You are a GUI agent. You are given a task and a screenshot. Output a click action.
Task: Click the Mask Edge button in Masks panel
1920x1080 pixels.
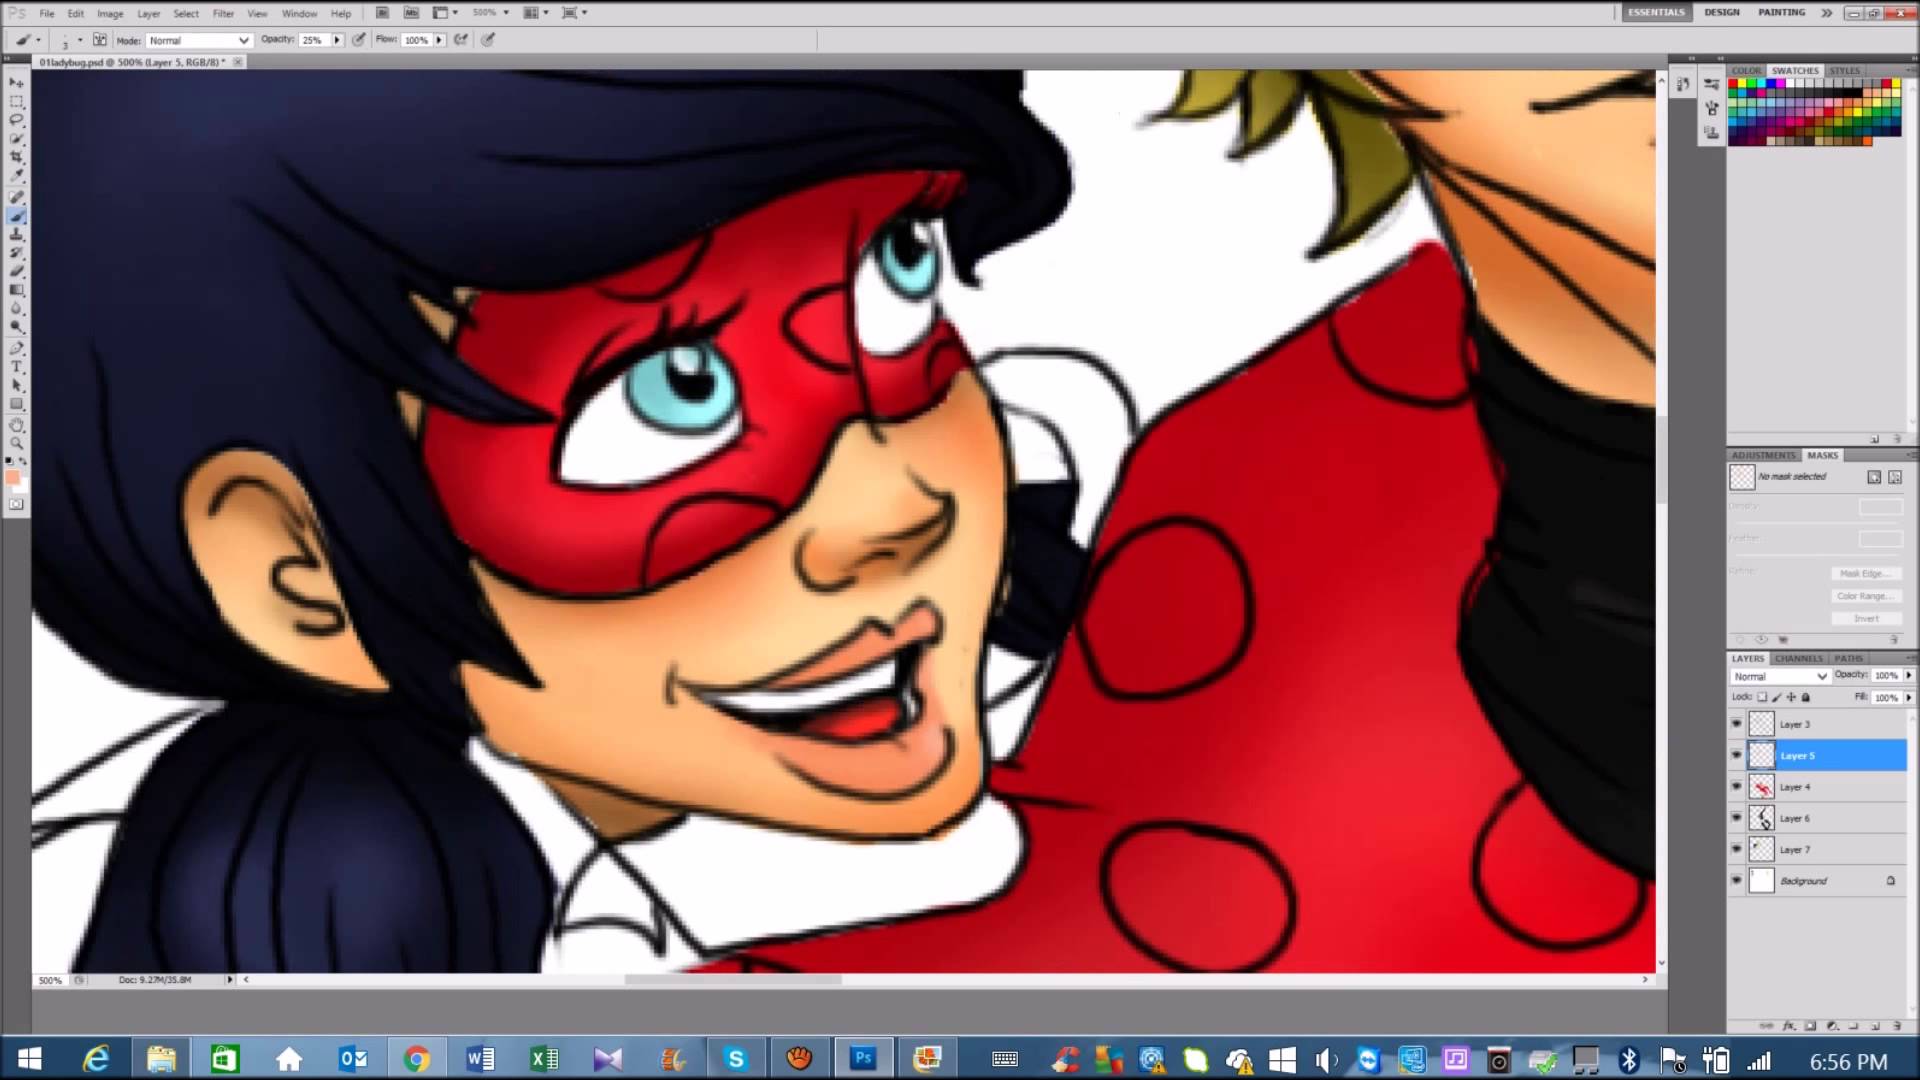coord(1866,573)
